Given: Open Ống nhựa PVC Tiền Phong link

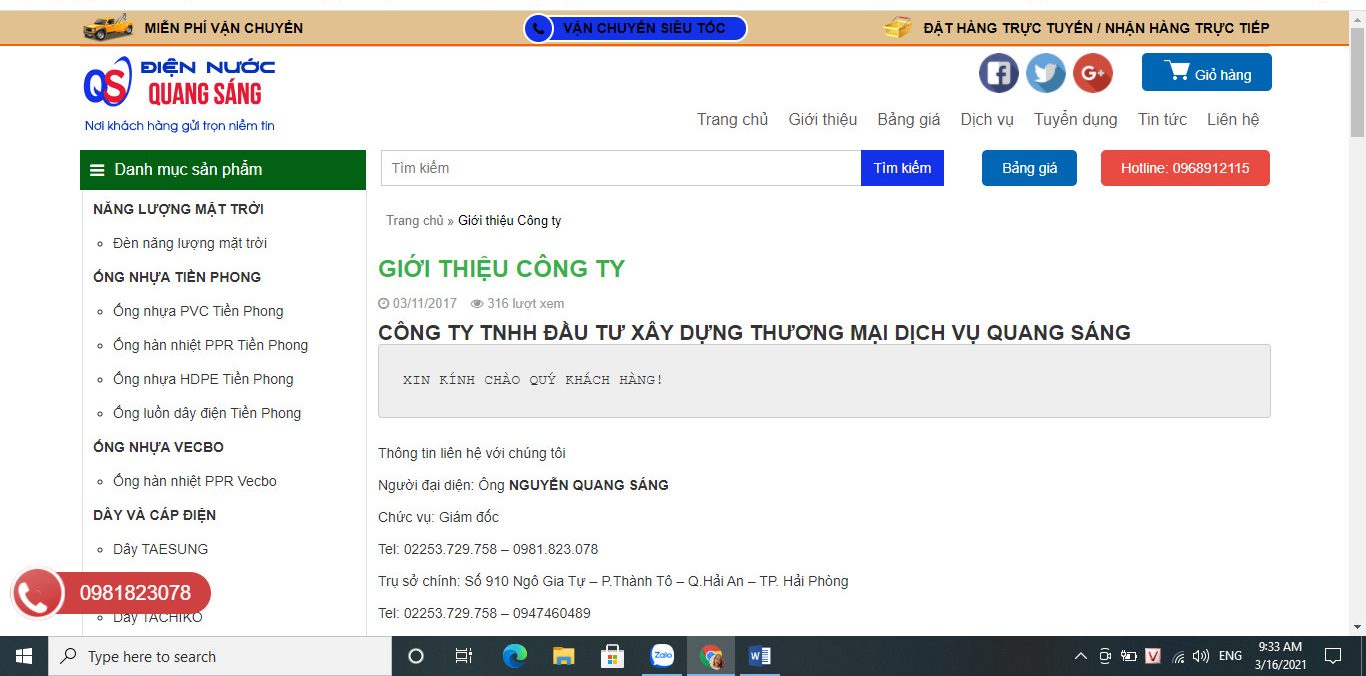Looking at the screenshot, I should pyautogui.click(x=198, y=311).
